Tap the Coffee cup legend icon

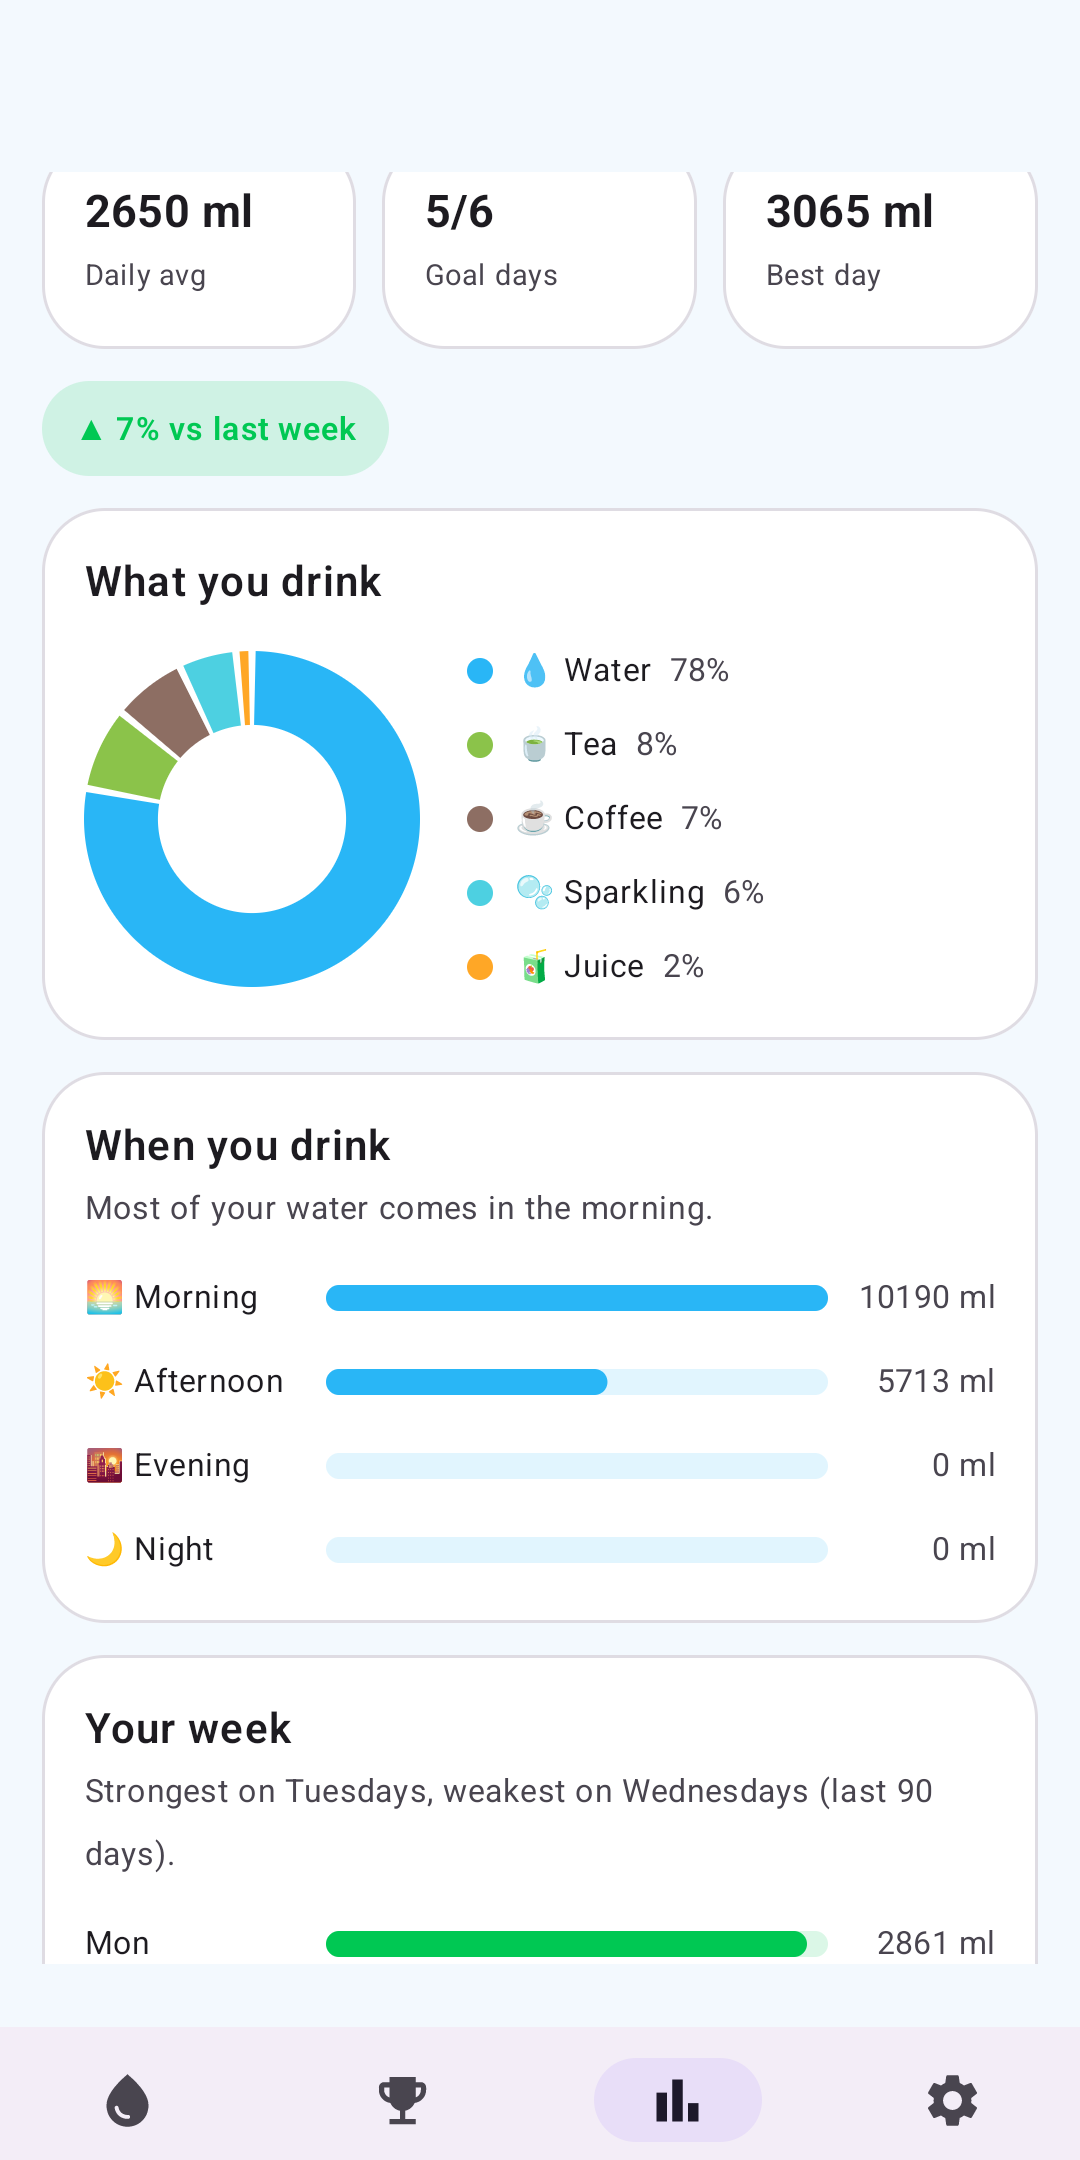535,818
